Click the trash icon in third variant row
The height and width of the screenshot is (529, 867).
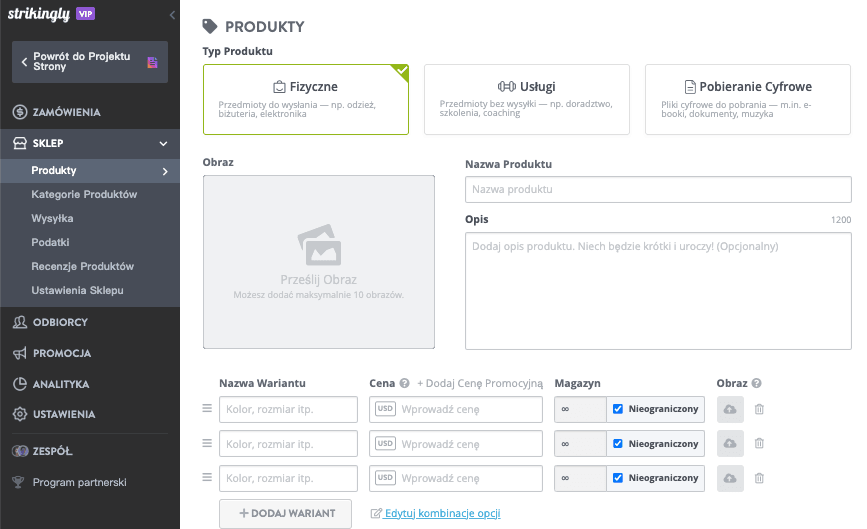coord(759,477)
